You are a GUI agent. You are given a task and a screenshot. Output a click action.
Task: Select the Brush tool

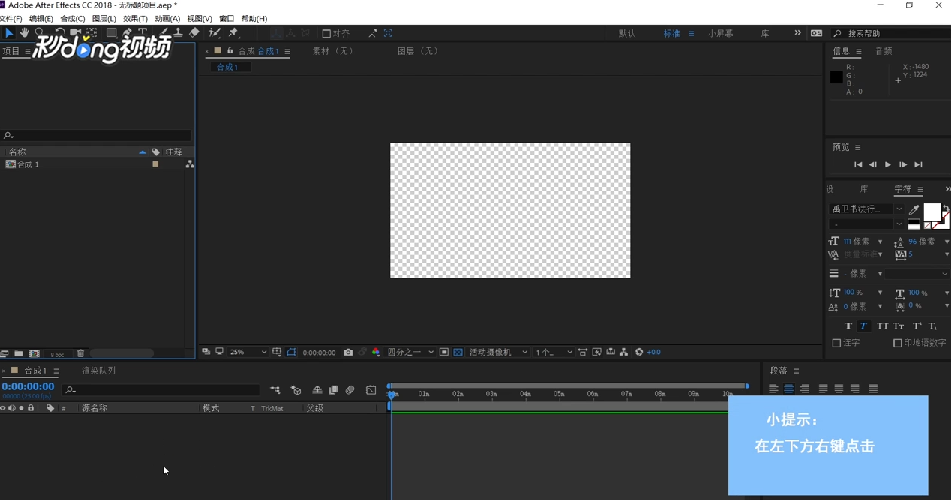coord(163,33)
